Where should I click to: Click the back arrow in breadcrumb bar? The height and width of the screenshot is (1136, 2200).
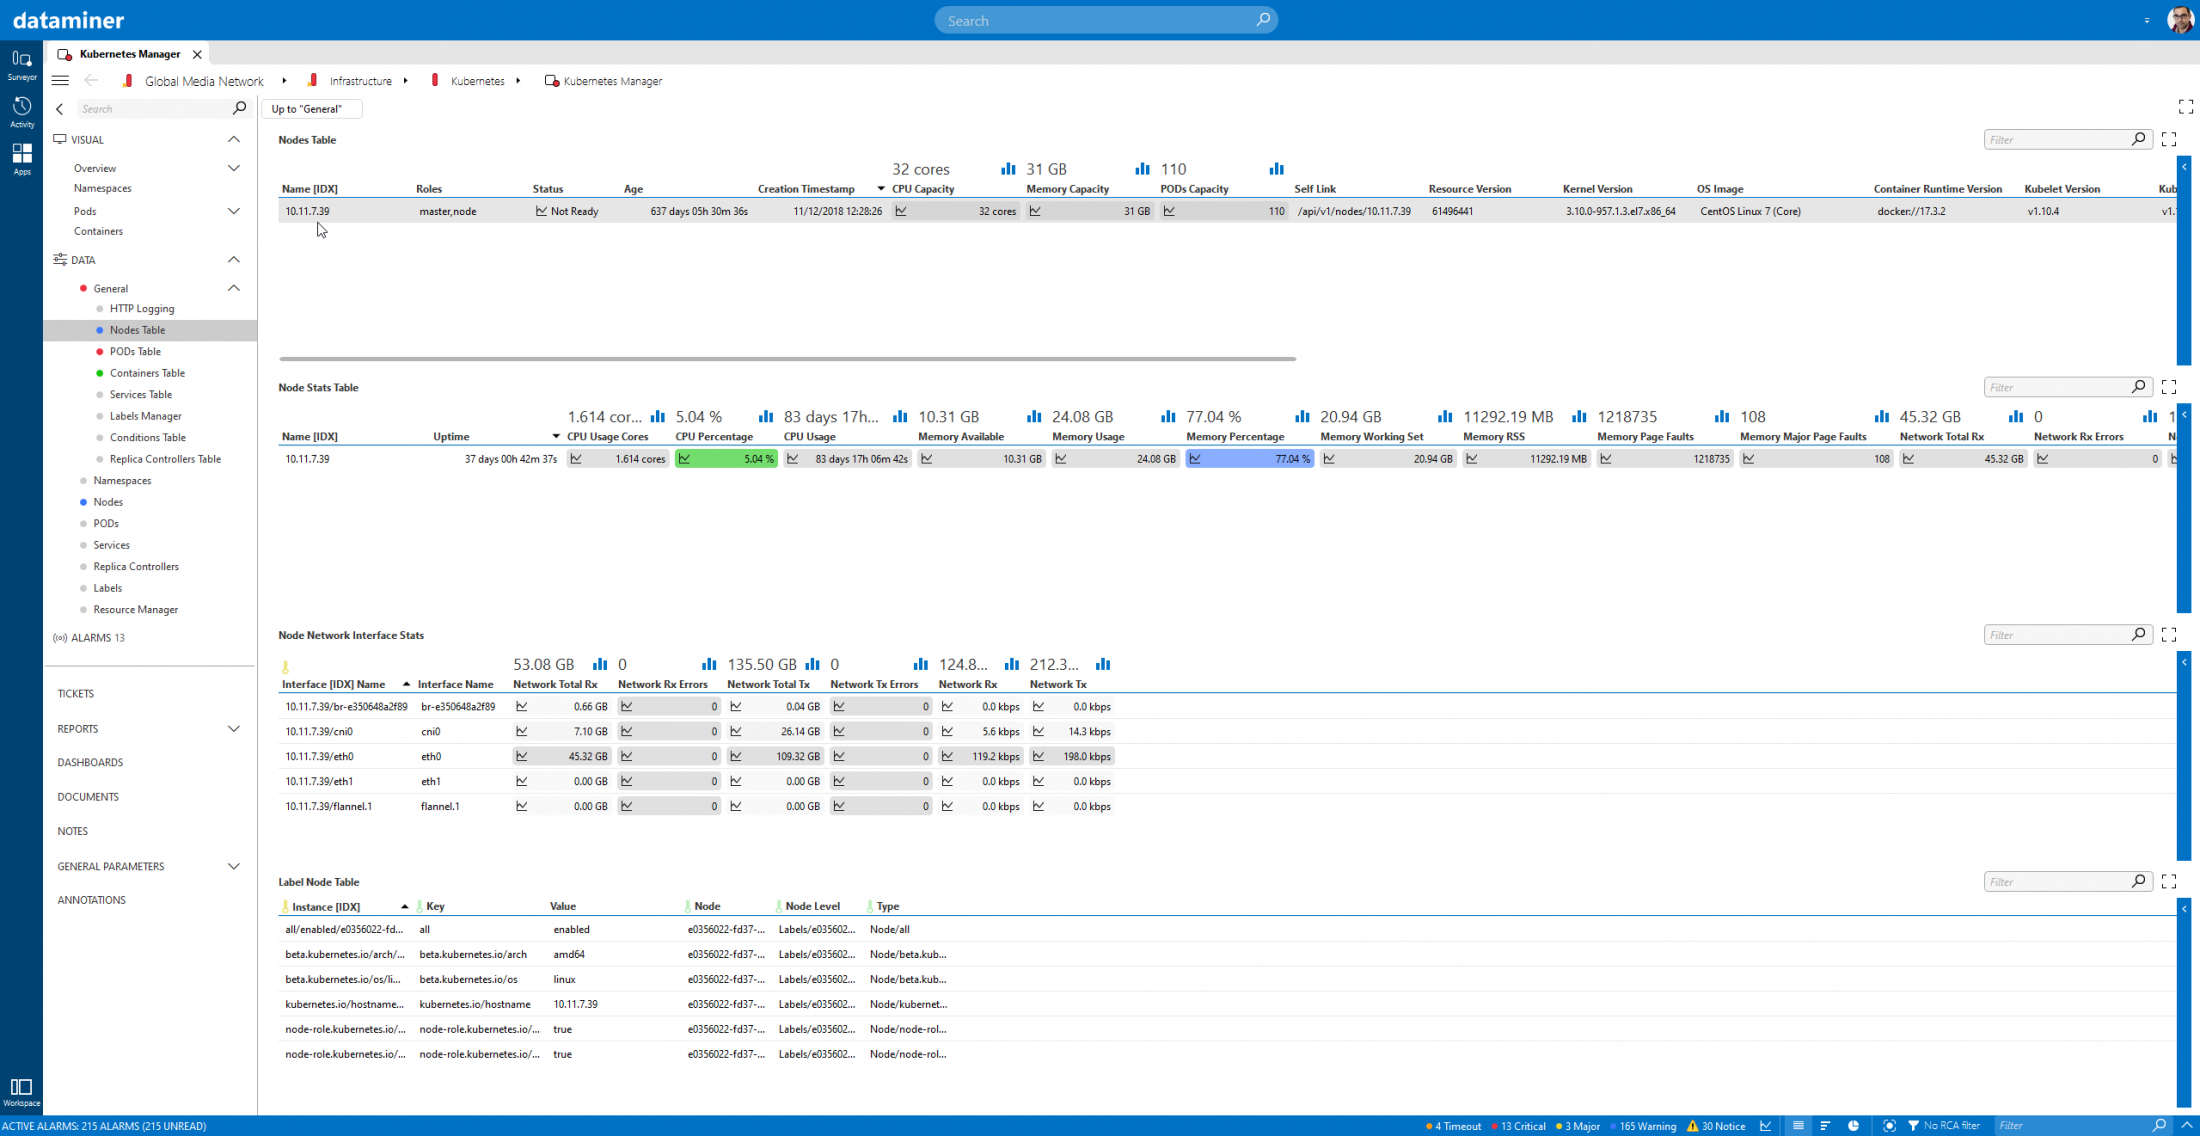(91, 81)
